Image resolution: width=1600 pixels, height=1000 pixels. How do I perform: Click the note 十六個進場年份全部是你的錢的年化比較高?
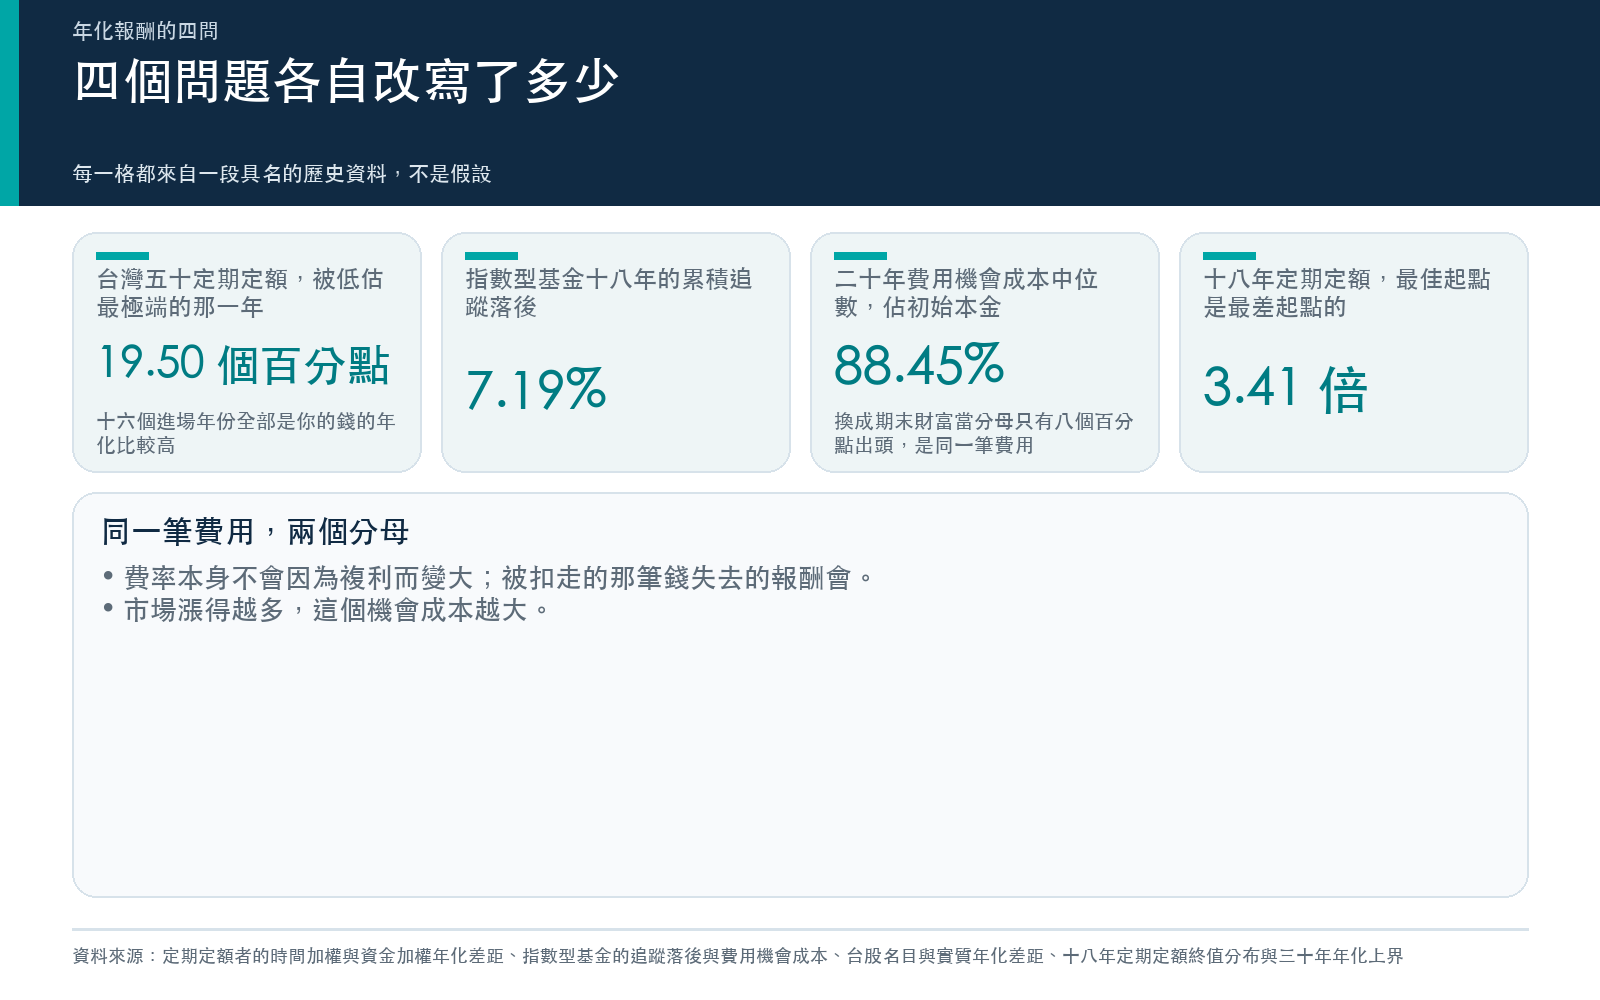246,433
